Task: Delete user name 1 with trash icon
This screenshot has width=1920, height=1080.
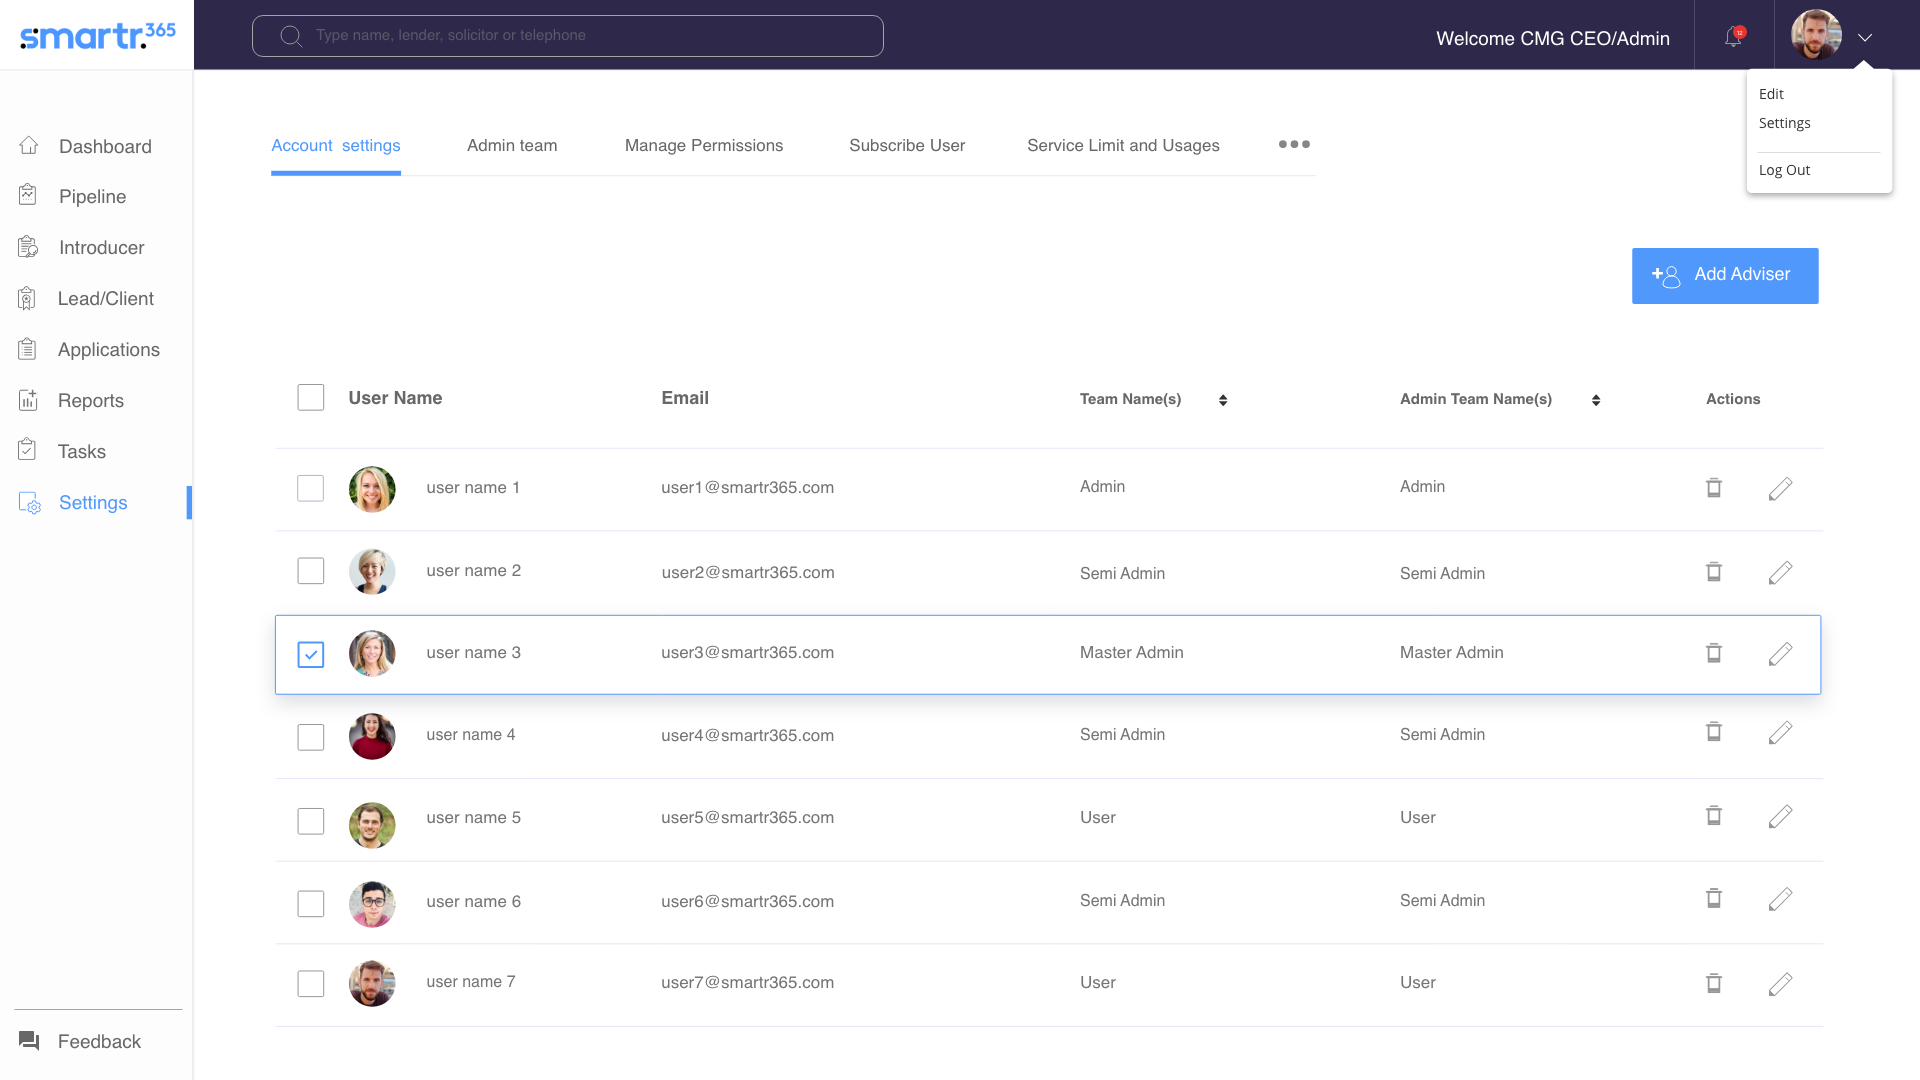Action: pyautogui.click(x=1713, y=488)
